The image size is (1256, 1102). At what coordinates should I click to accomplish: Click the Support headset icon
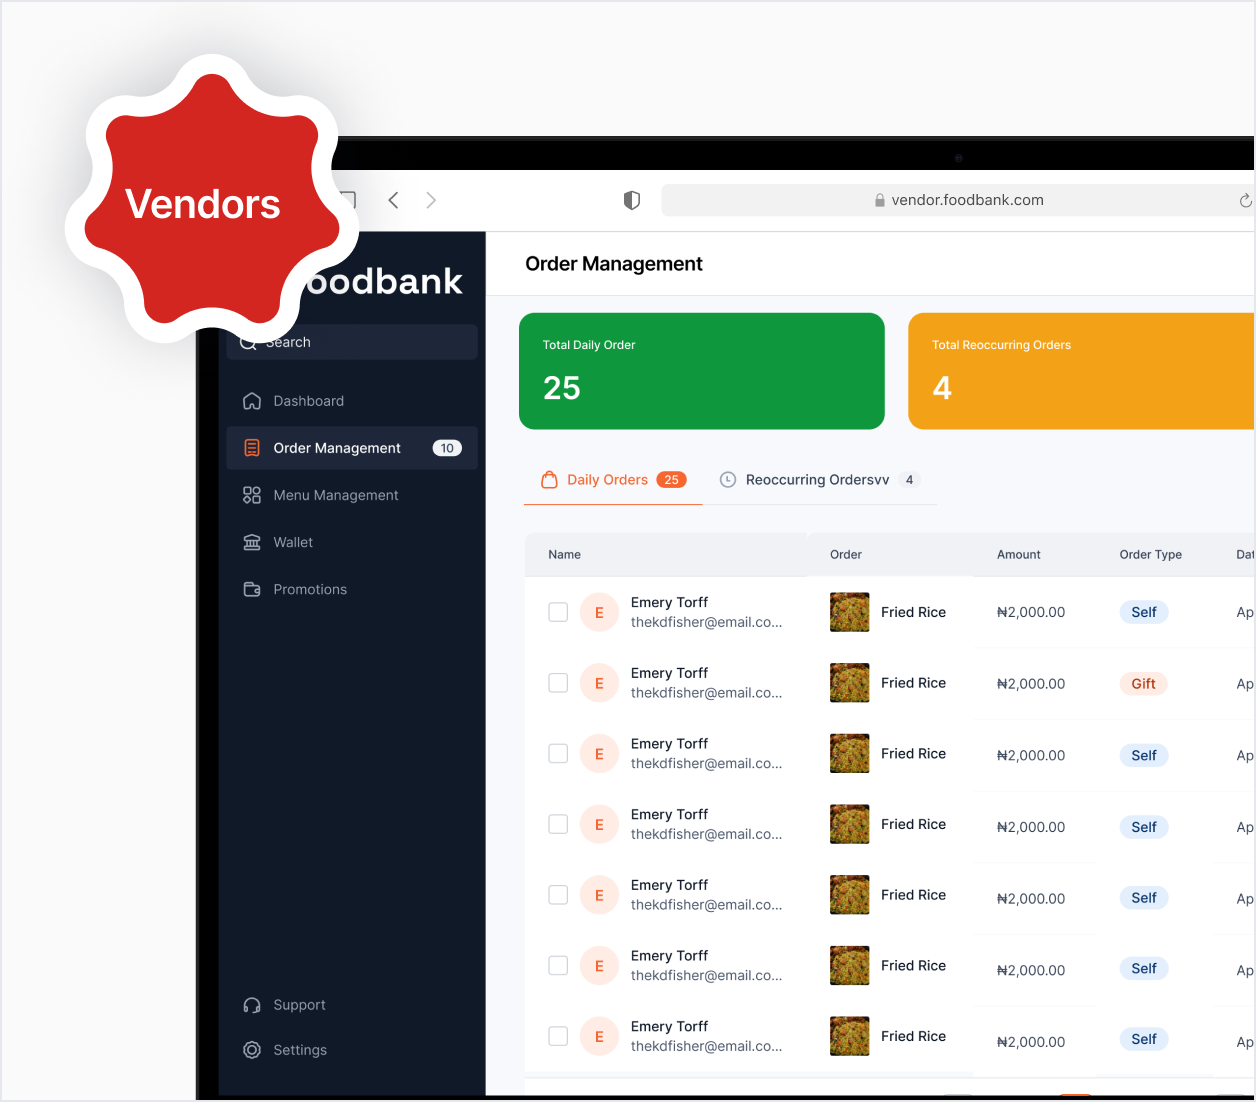251,1004
